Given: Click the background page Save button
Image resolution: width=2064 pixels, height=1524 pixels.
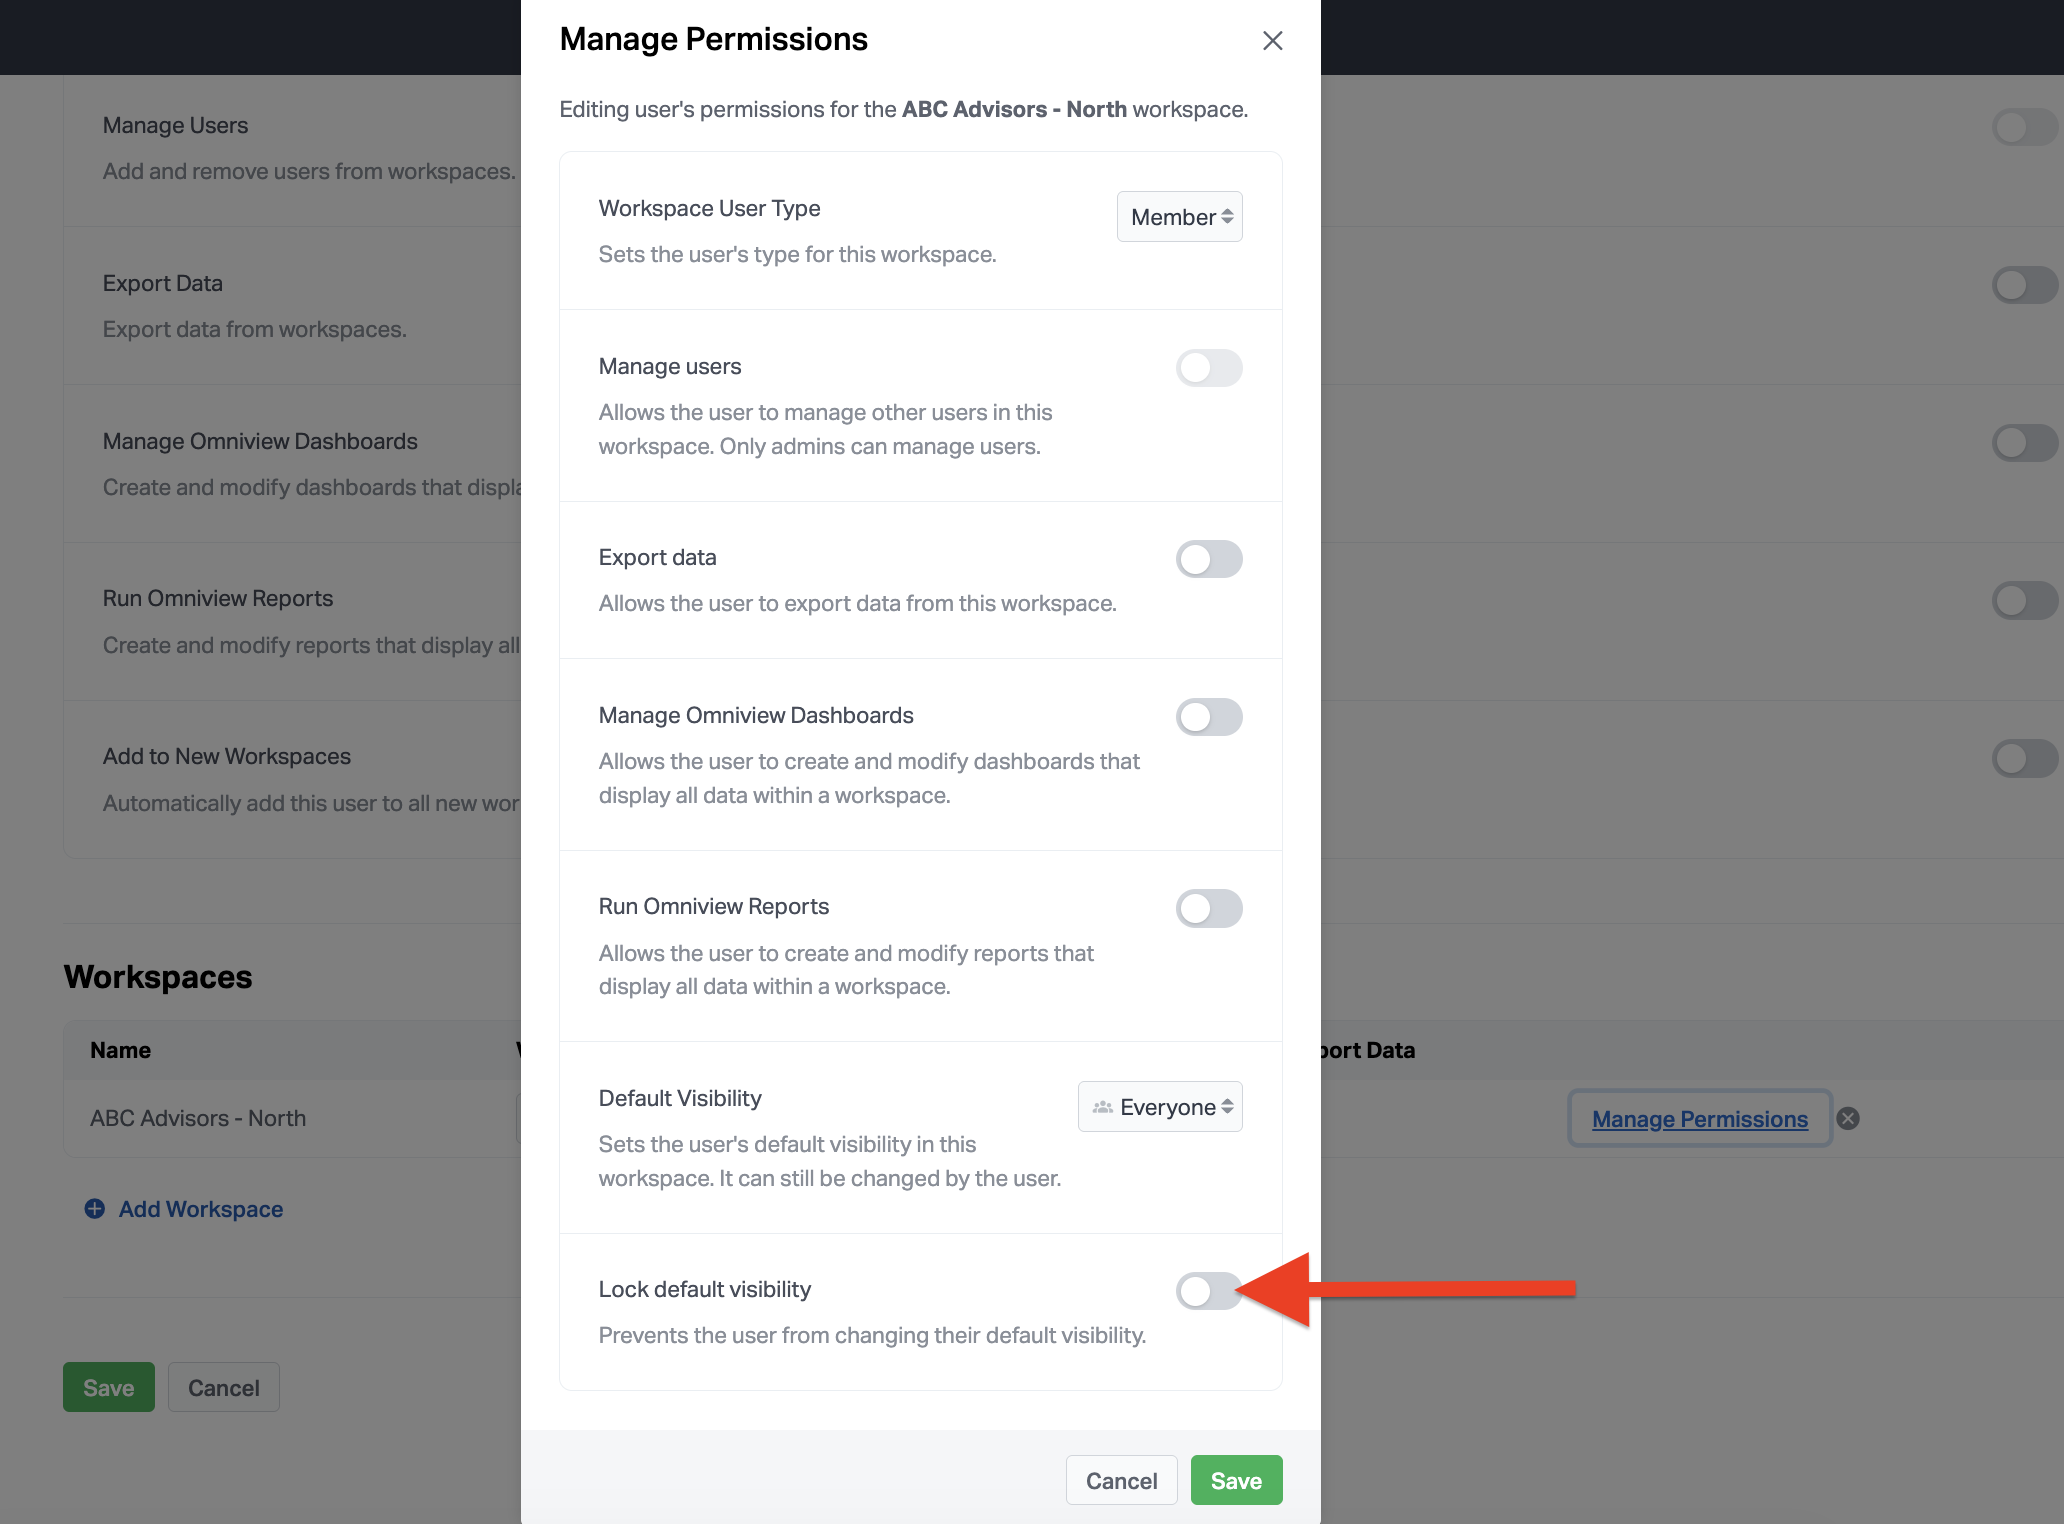Looking at the screenshot, I should pos(109,1388).
